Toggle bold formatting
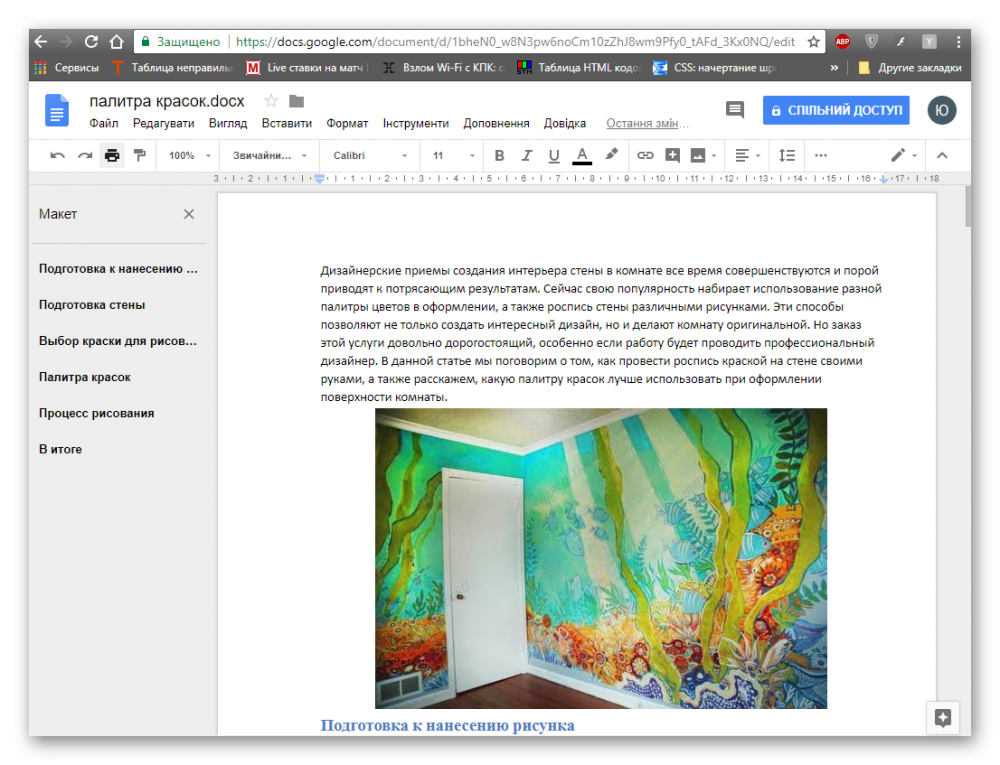The width and height of the screenshot is (1000, 765). point(500,156)
